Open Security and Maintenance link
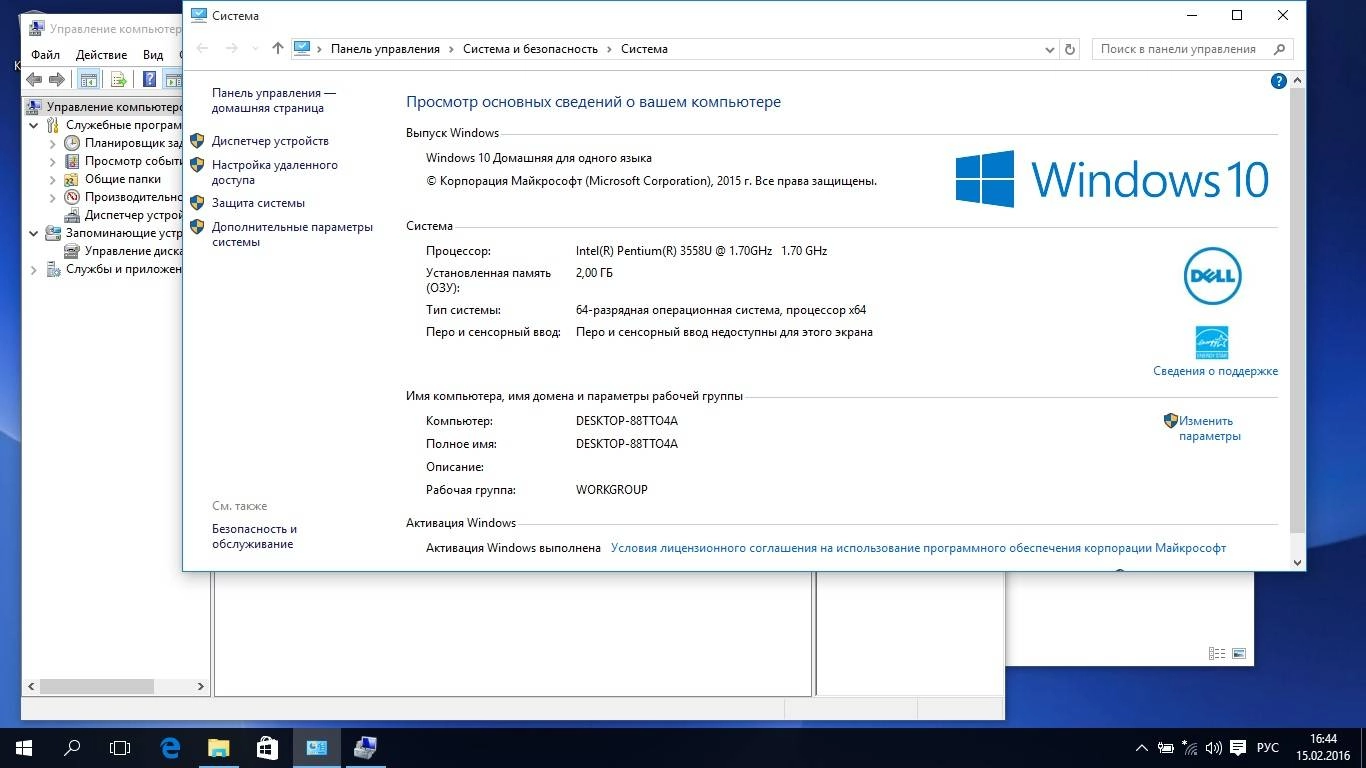This screenshot has height=768, width=1366. (254, 536)
